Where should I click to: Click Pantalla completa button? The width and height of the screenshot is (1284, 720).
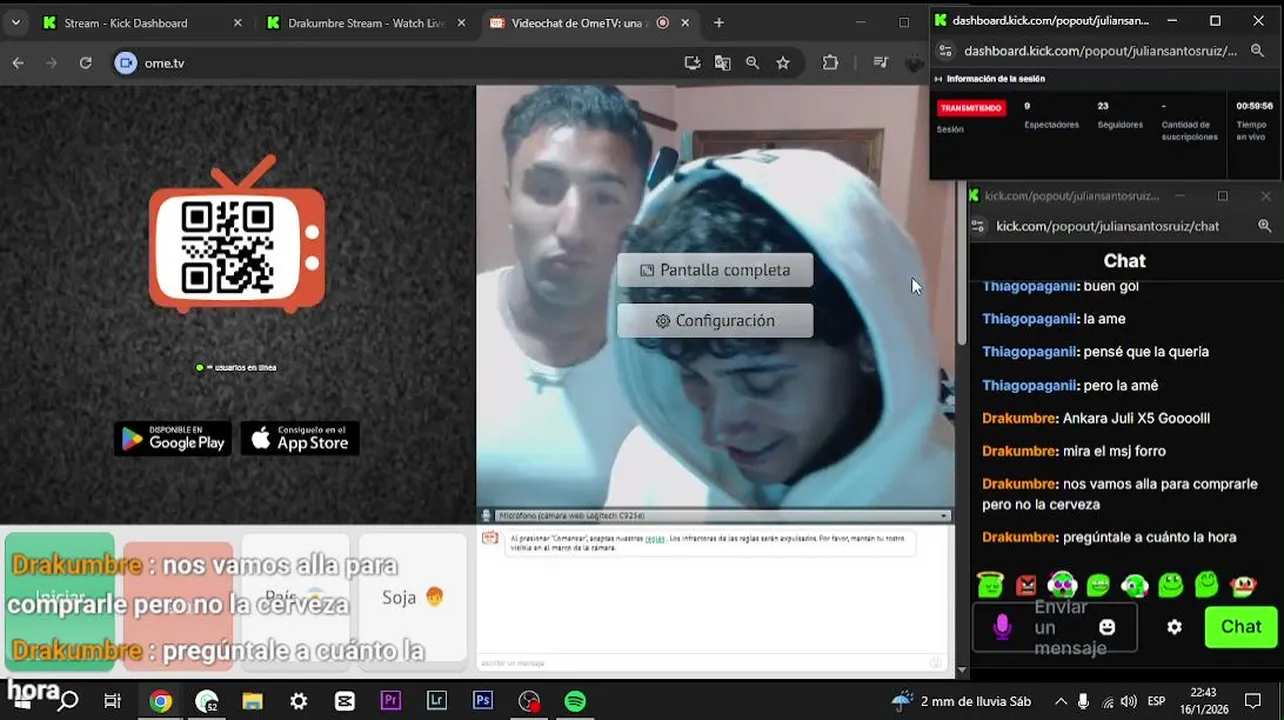click(x=715, y=270)
